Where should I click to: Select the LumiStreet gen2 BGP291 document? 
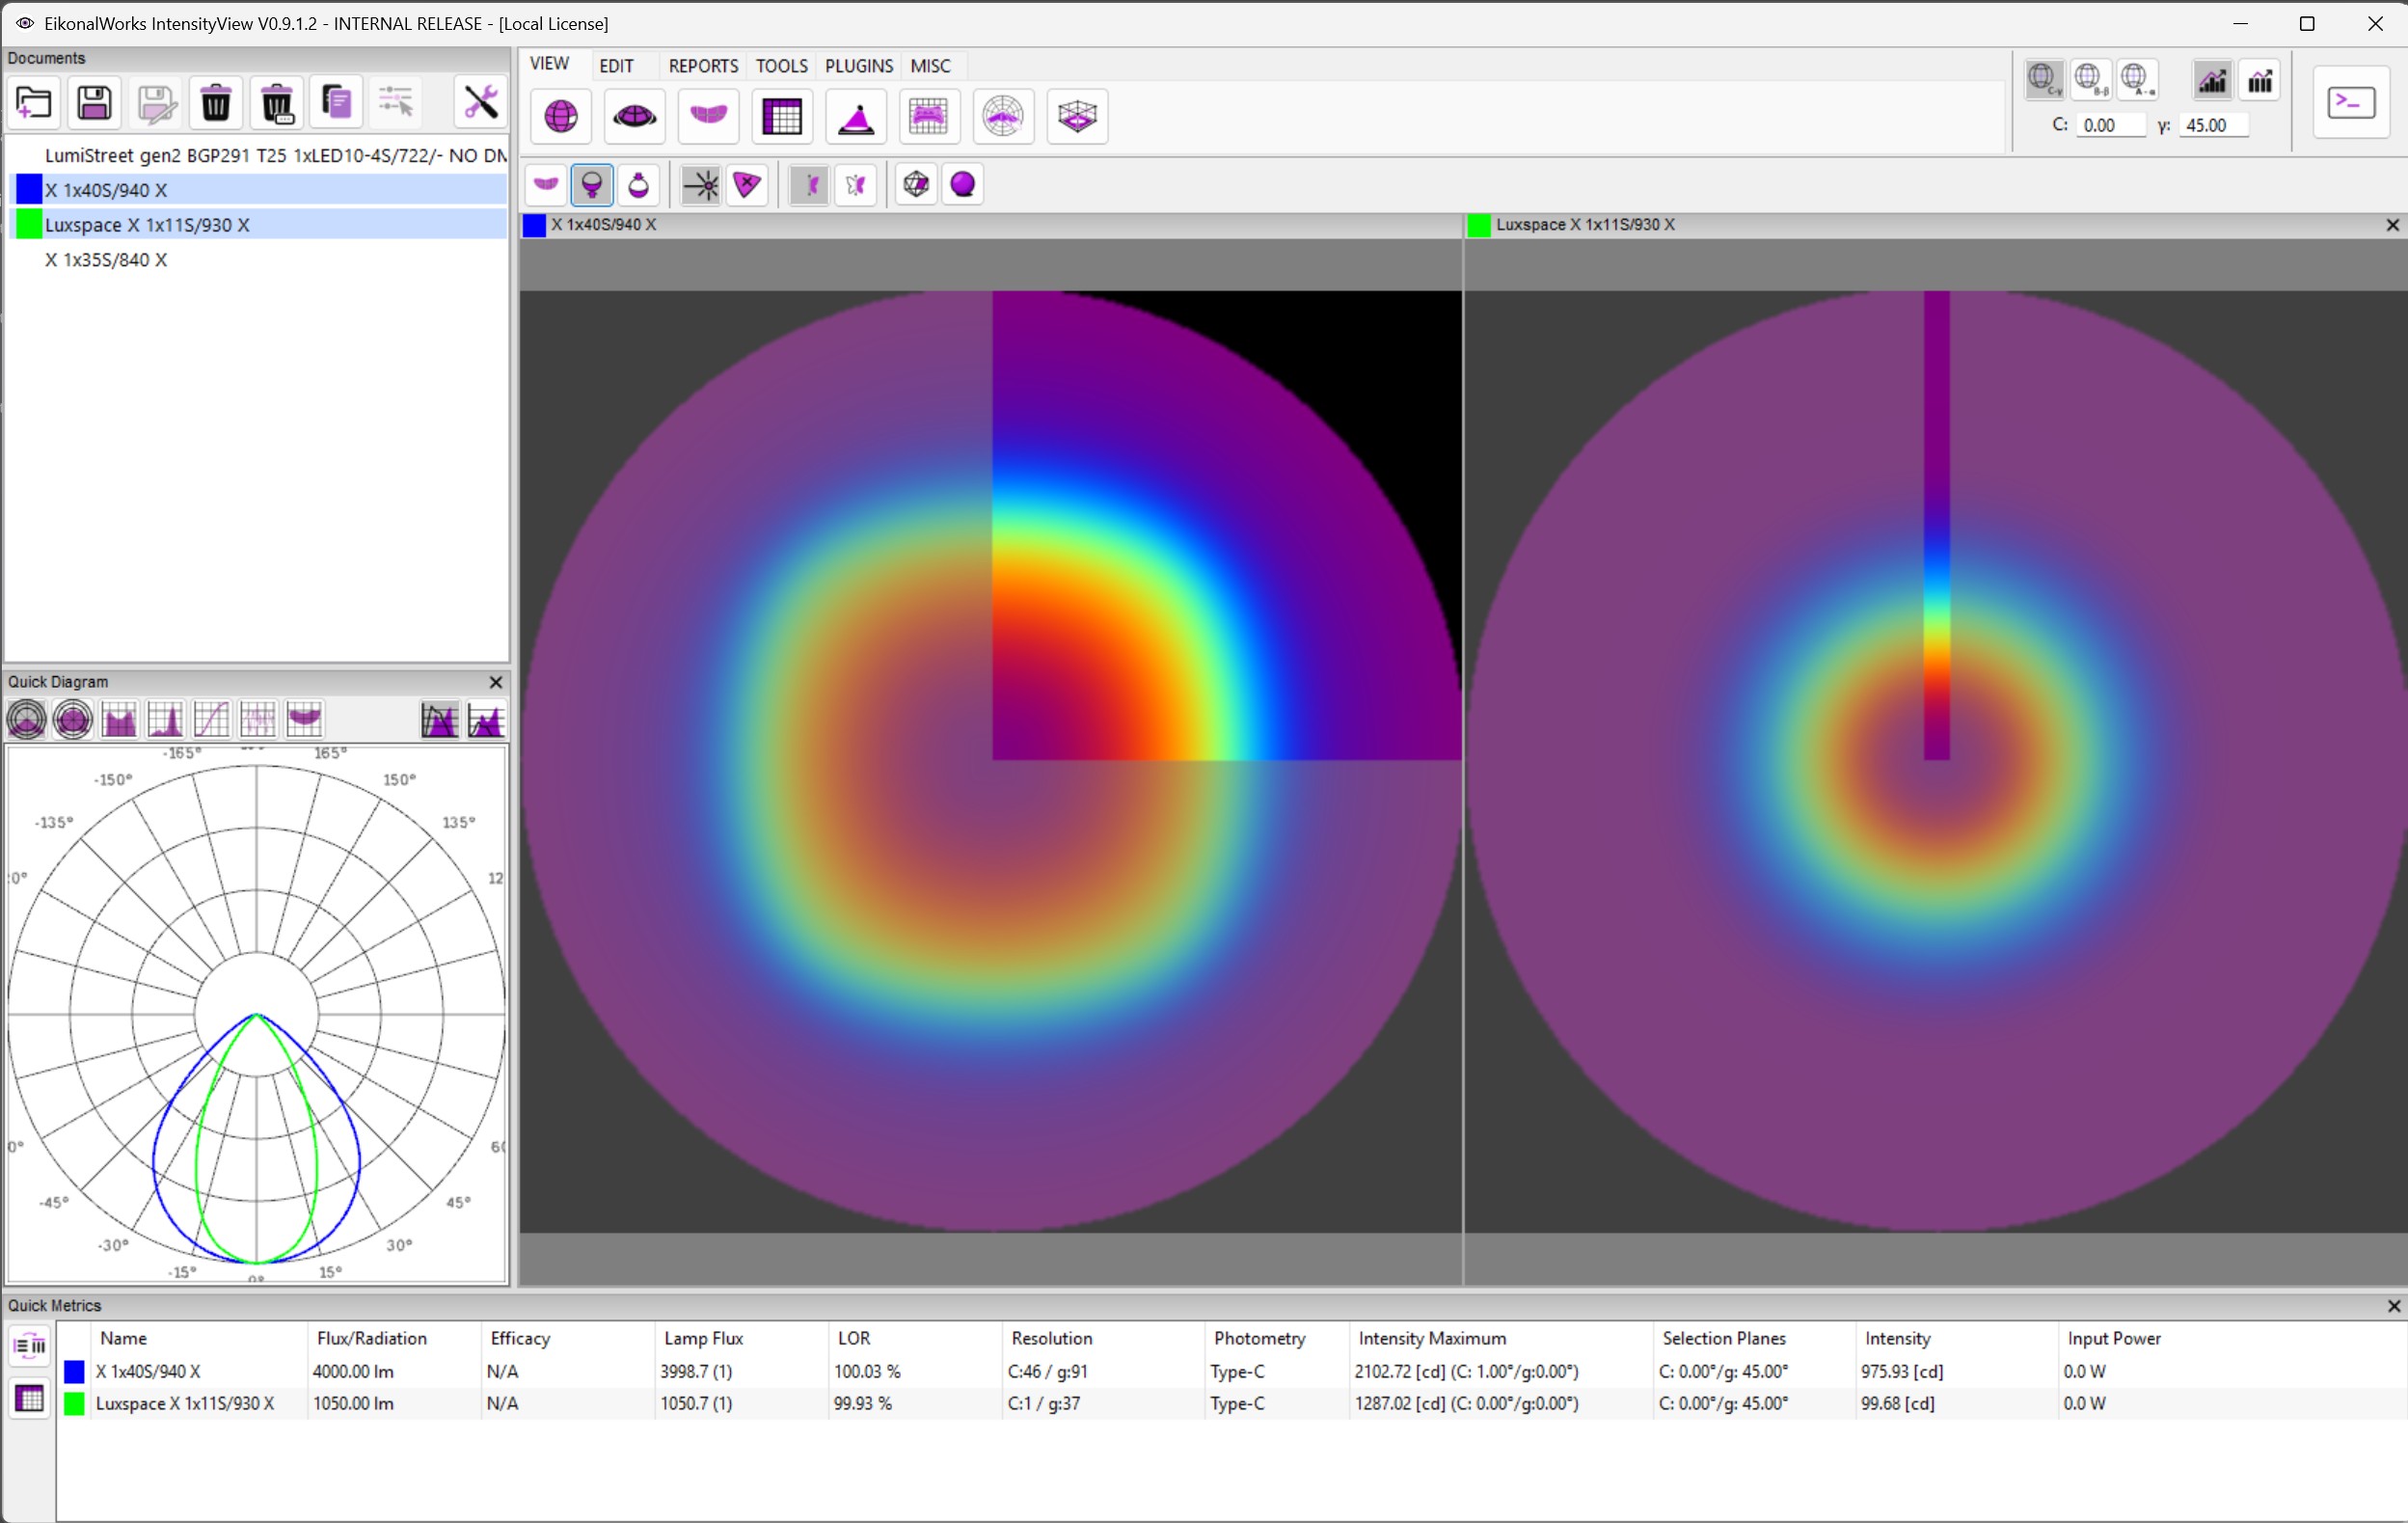point(259,155)
